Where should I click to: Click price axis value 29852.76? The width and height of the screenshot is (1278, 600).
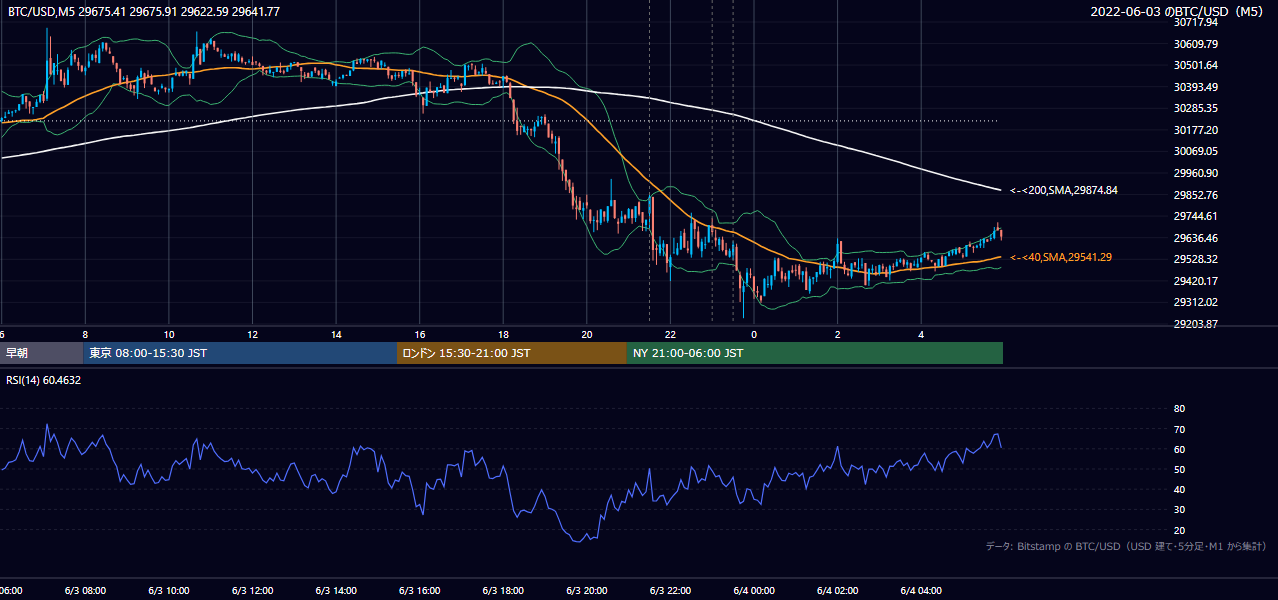pyautogui.click(x=1195, y=195)
